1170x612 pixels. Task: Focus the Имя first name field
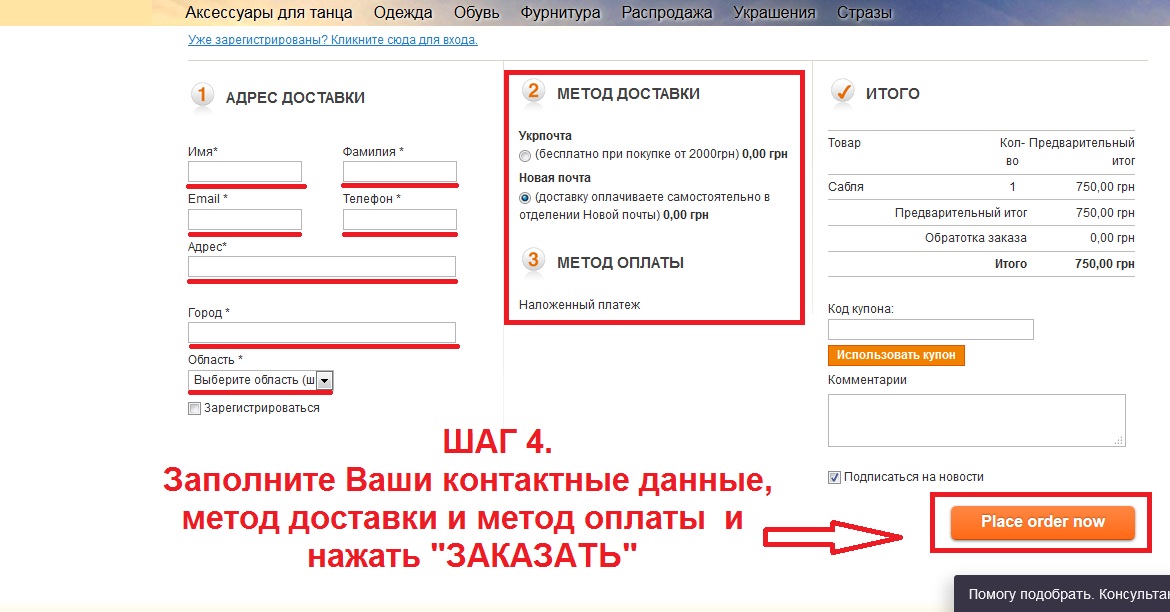pyautogui.click(x=245, y=171)
